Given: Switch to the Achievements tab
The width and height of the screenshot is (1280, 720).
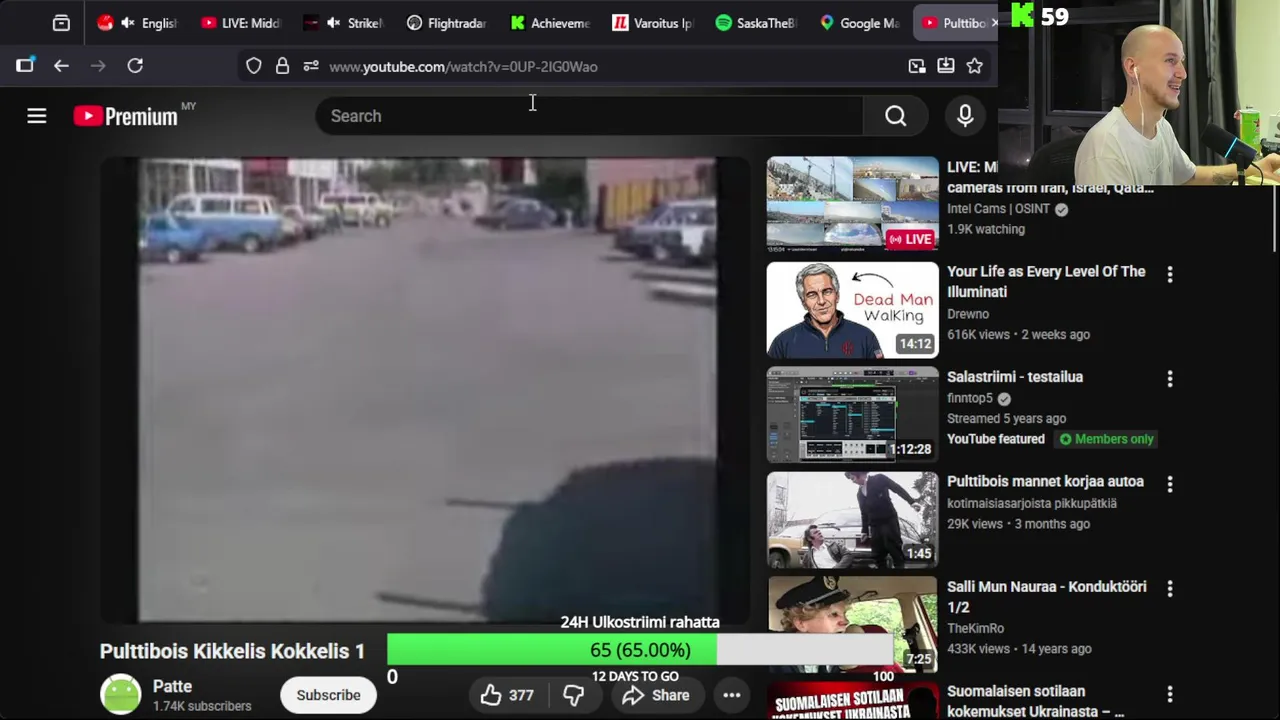Looking at the screenshot, I should pyautogui.click(x=549, y=23).
